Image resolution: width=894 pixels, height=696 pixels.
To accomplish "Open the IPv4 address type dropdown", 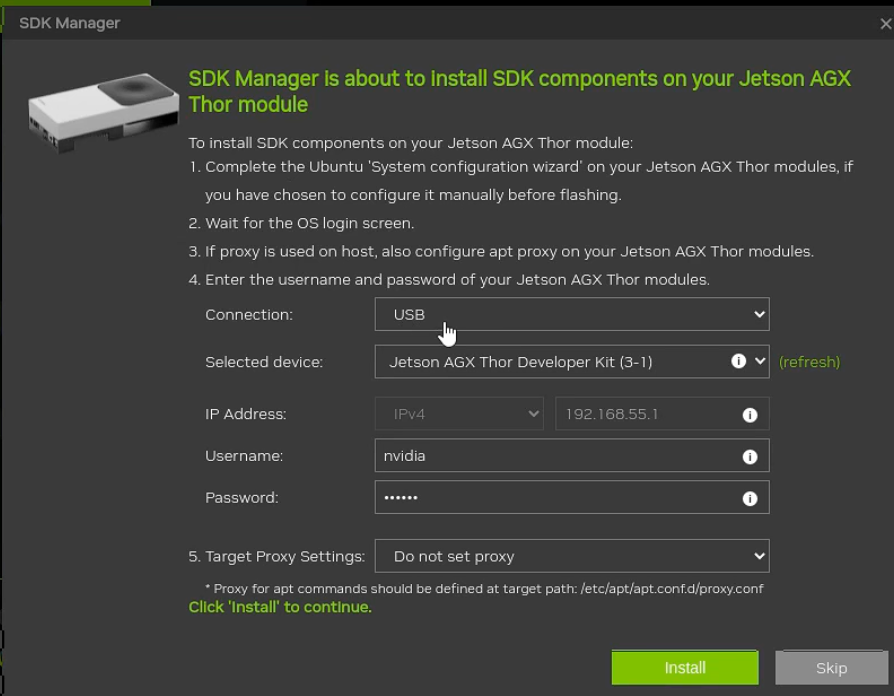I will click(x=459, y=414).
